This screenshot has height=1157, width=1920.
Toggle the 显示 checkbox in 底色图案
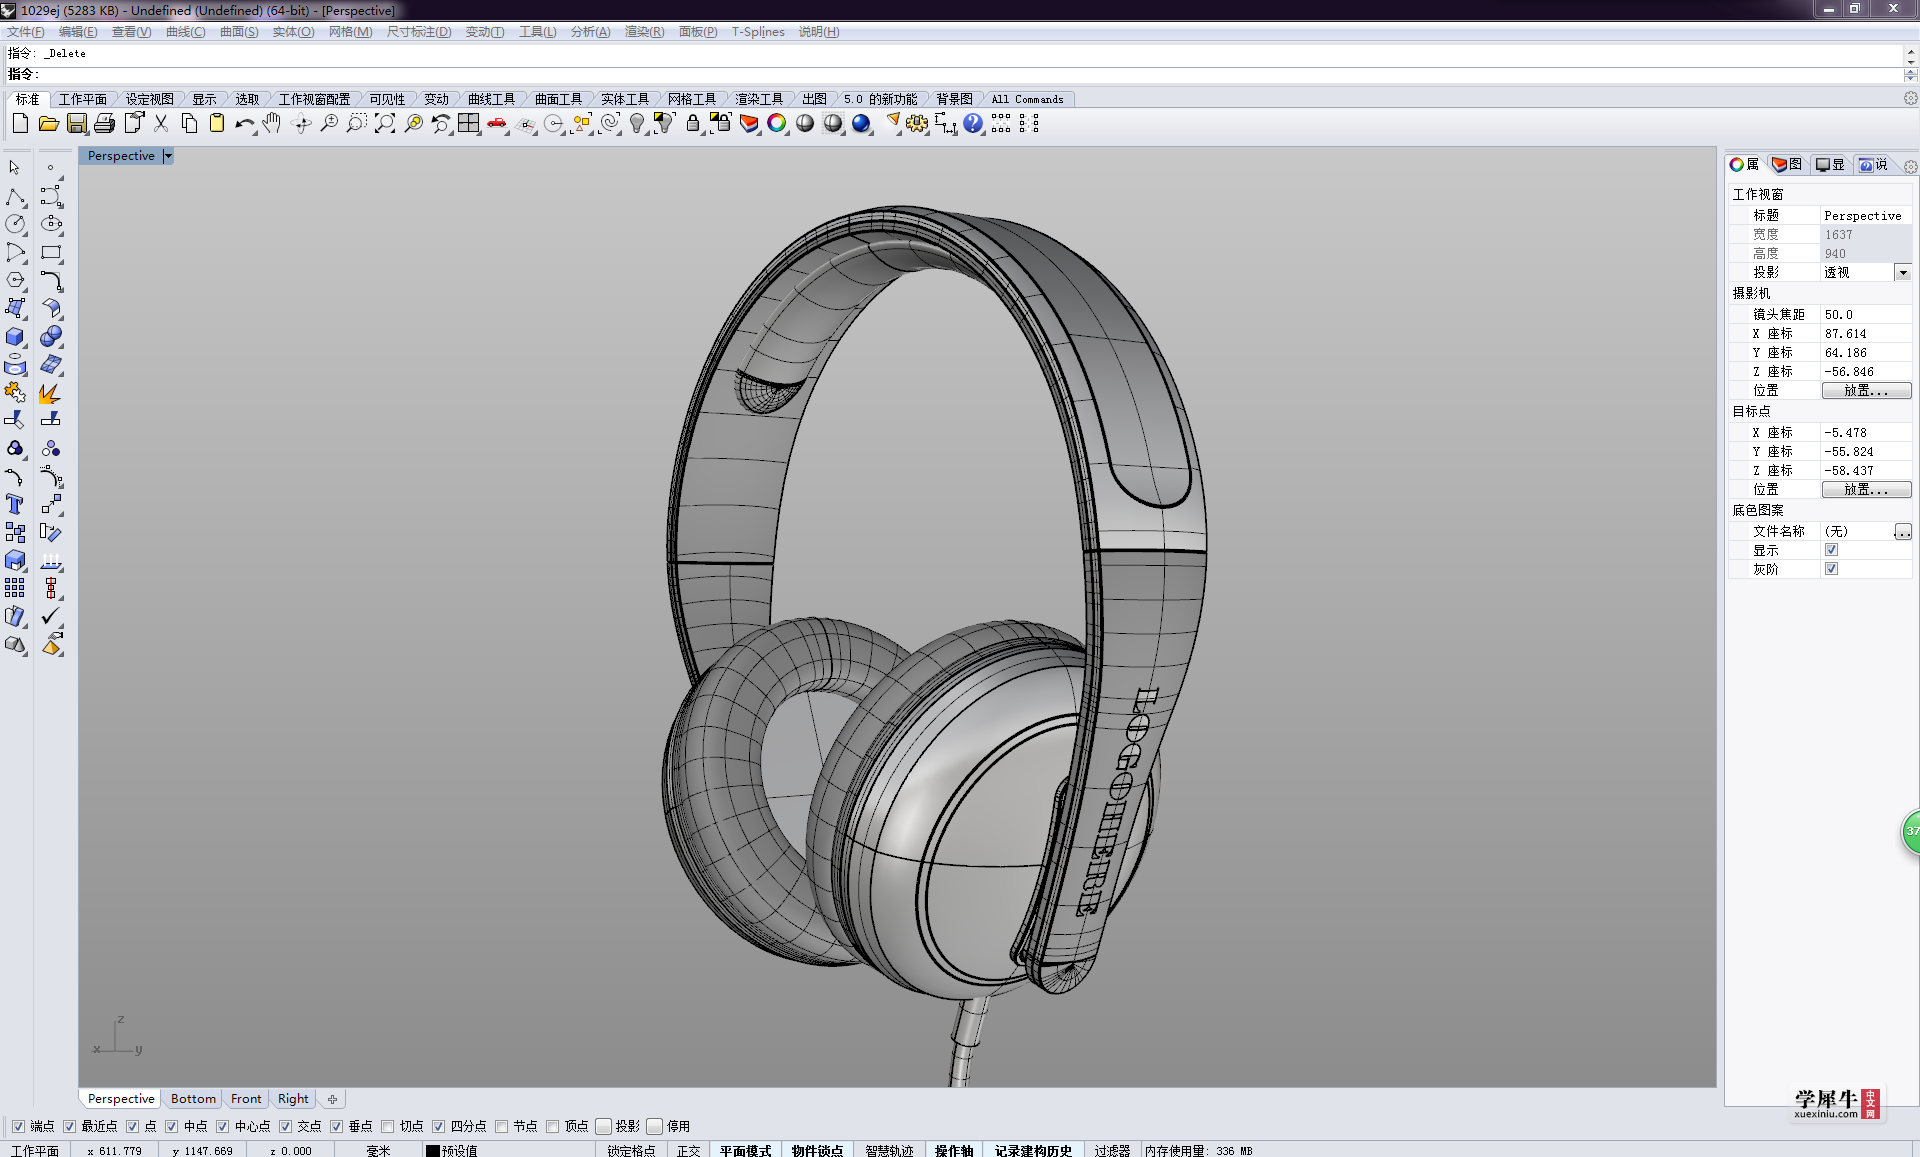tap(1831, 550)
